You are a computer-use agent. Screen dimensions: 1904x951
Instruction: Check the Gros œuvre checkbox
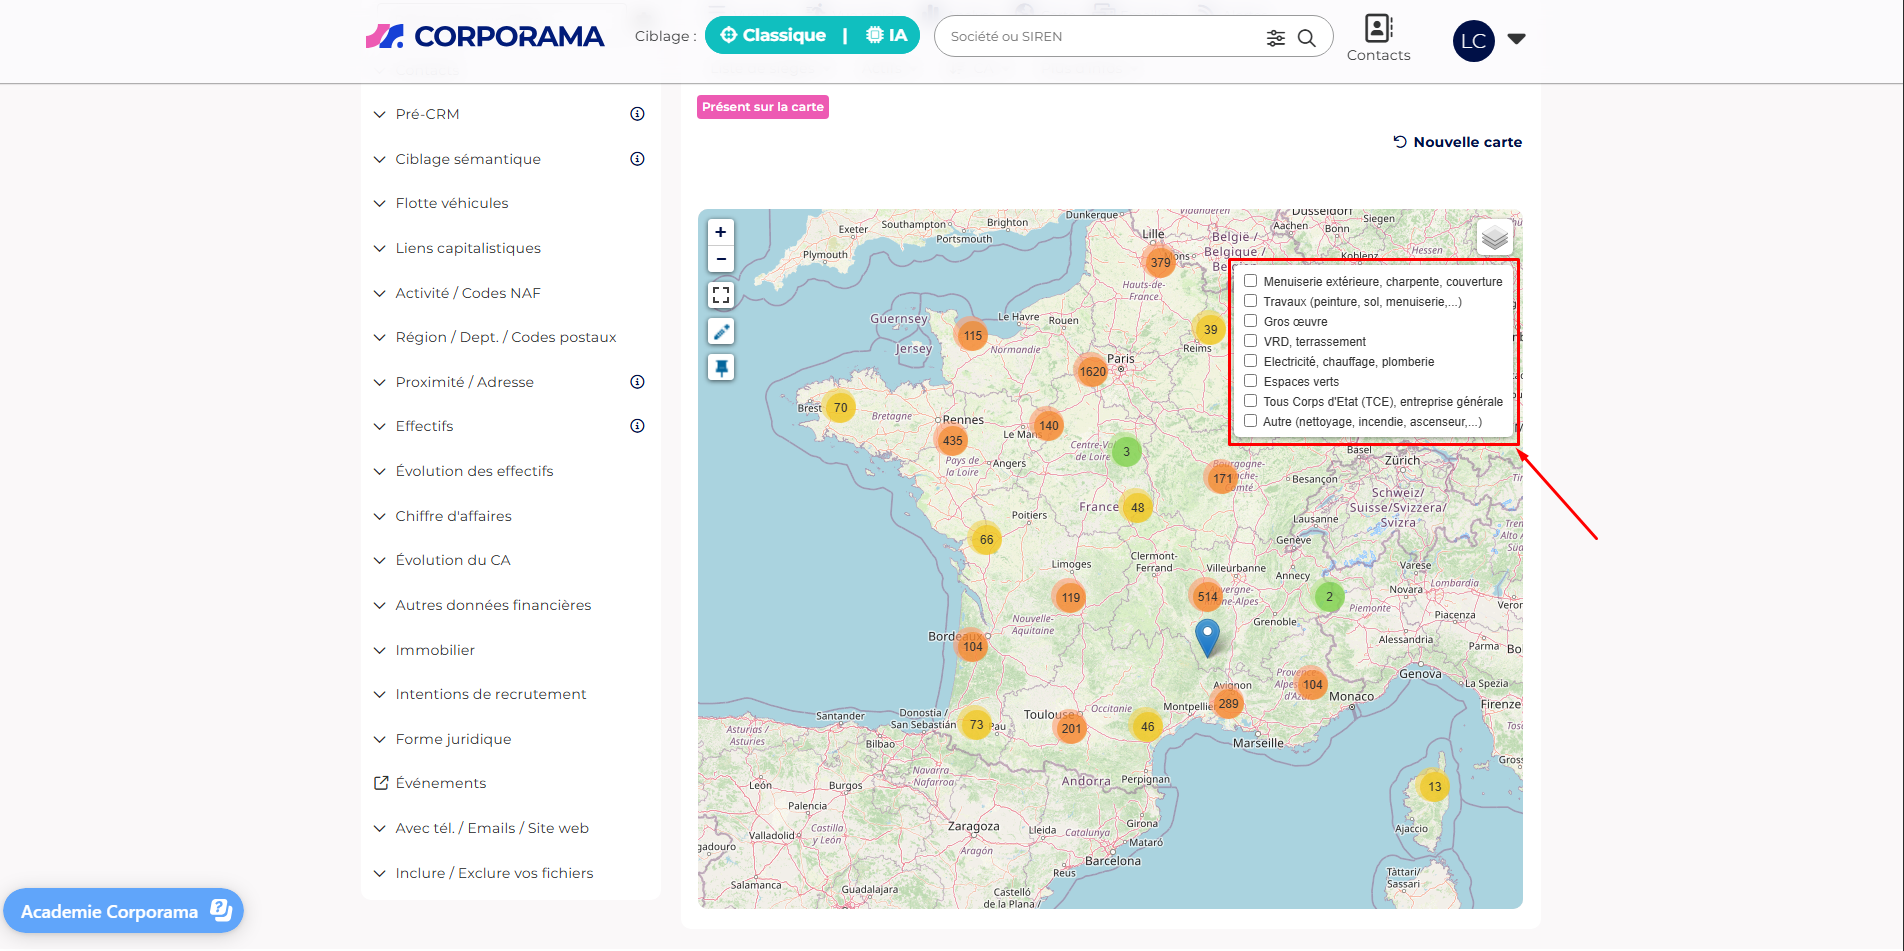point(1250,321)
